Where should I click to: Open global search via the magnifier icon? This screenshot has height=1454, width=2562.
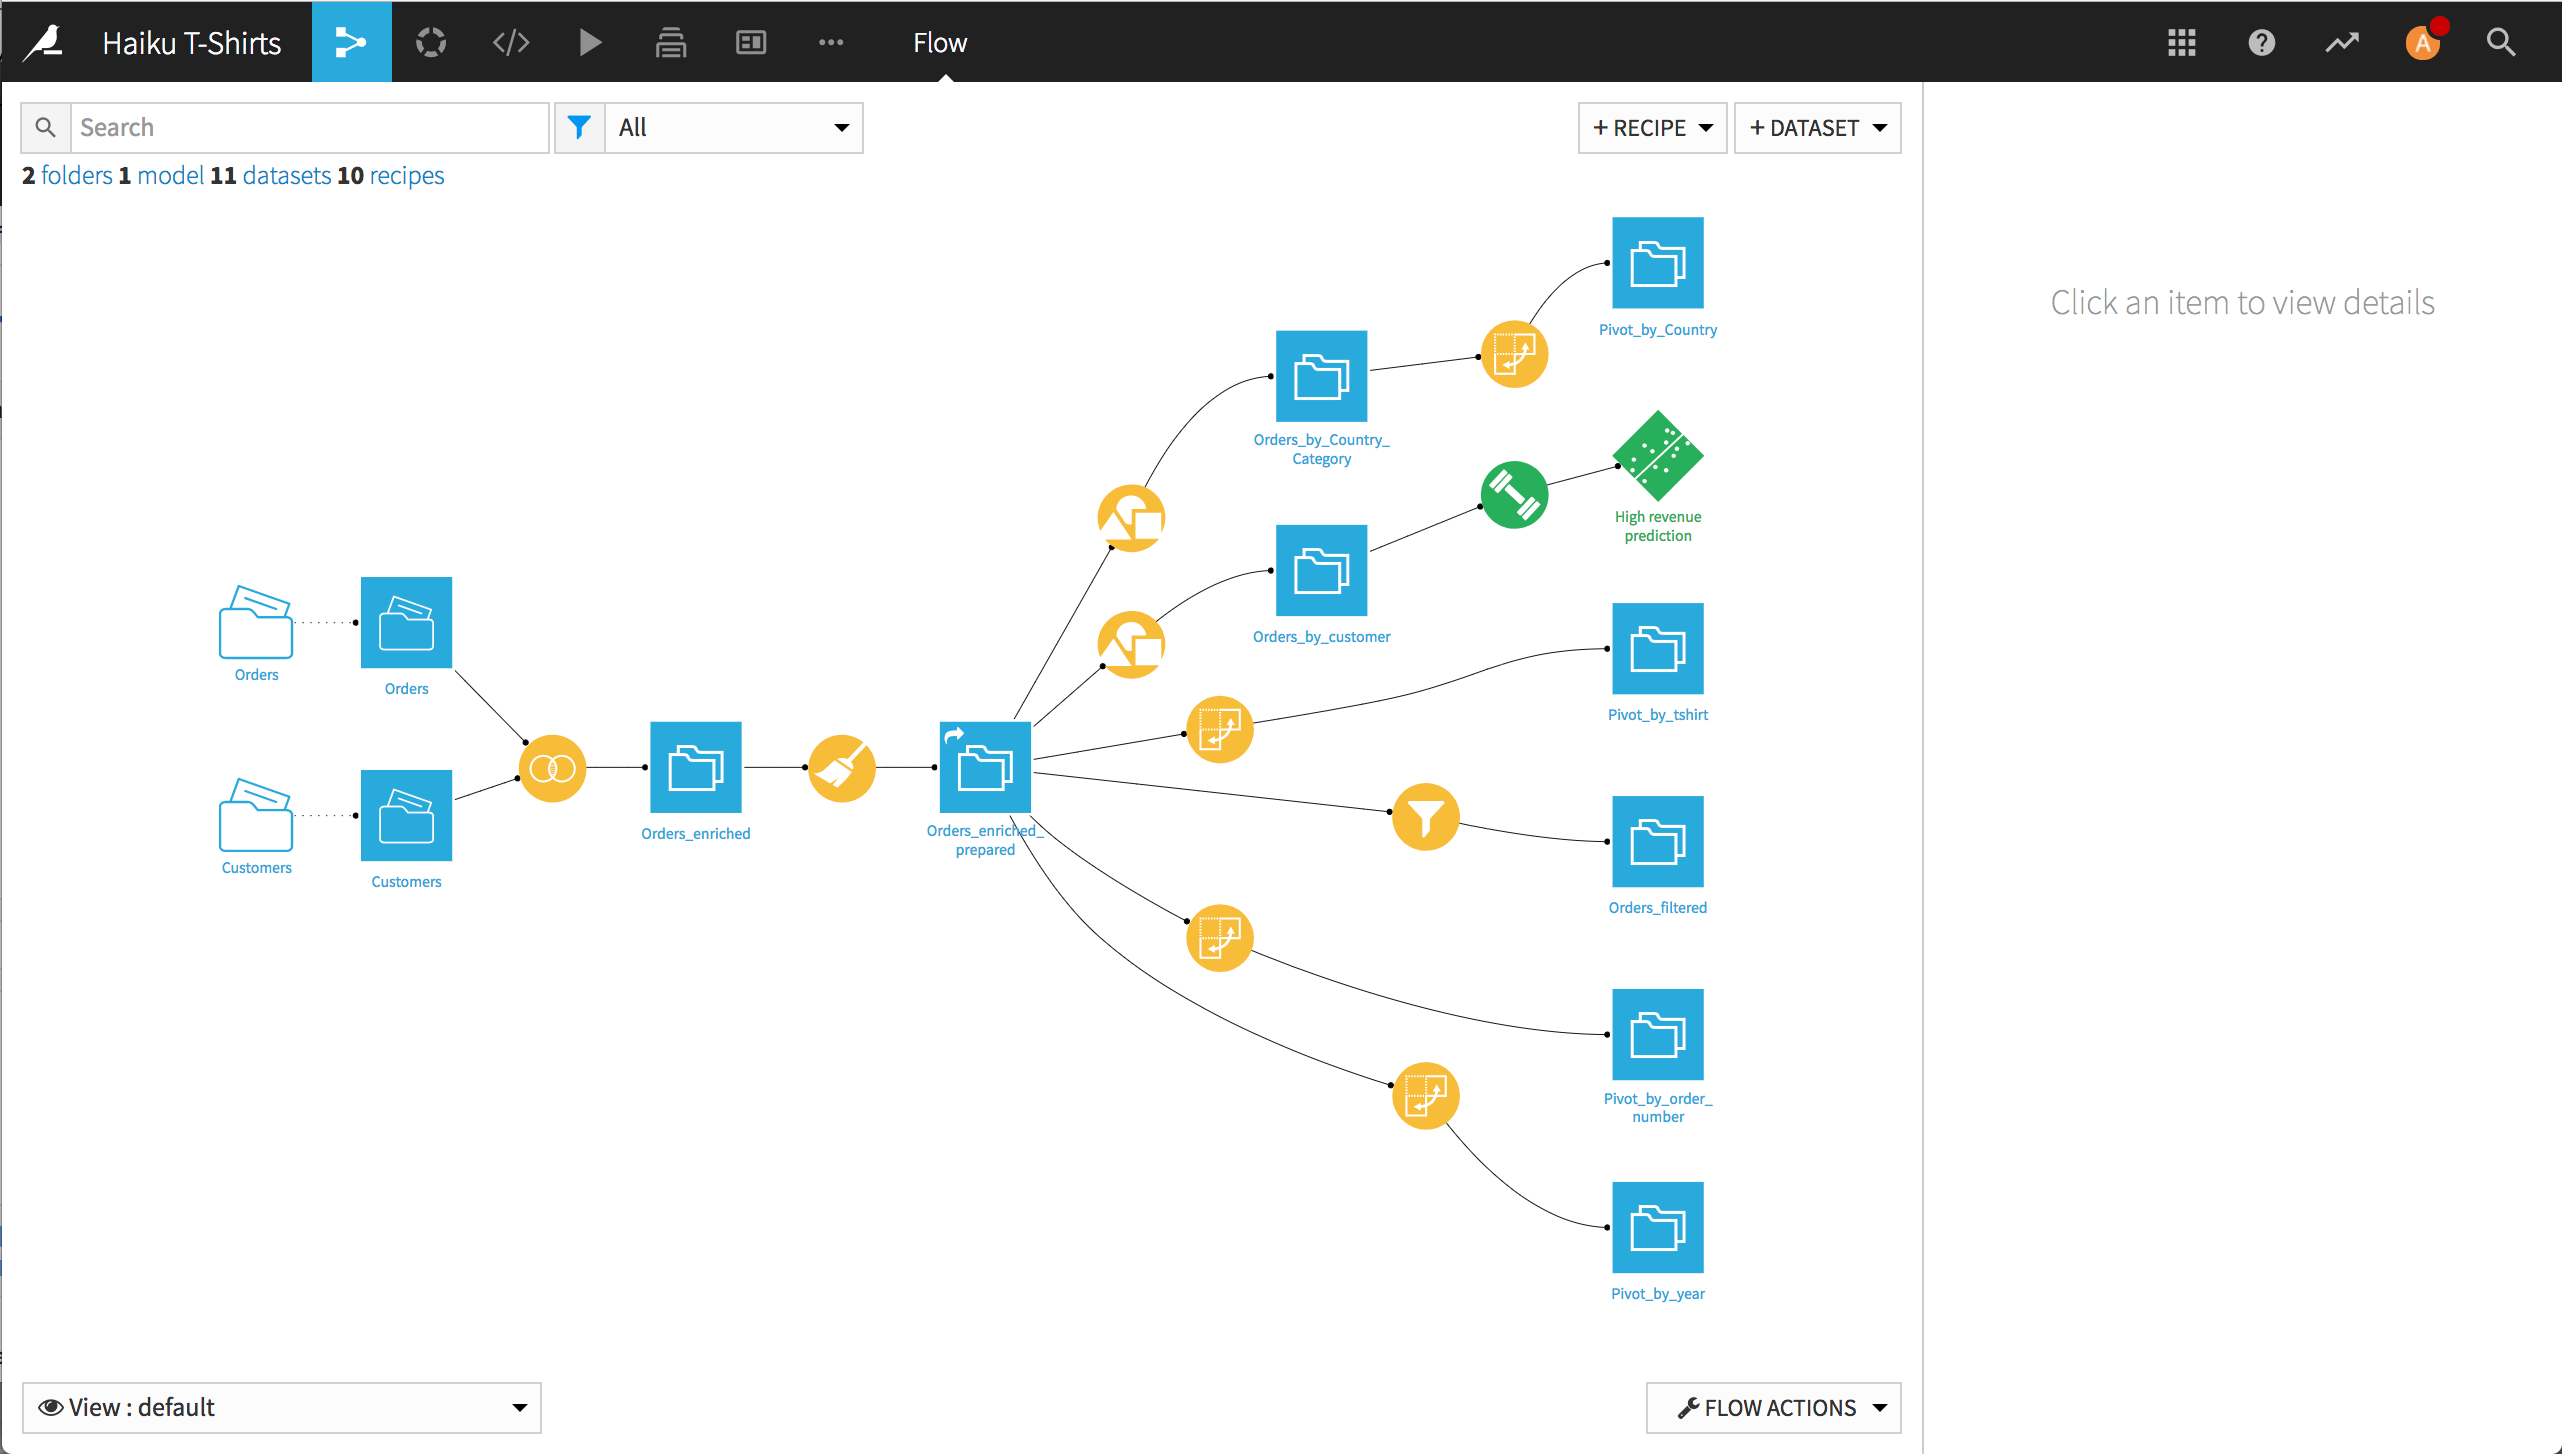coord(2501,42)
